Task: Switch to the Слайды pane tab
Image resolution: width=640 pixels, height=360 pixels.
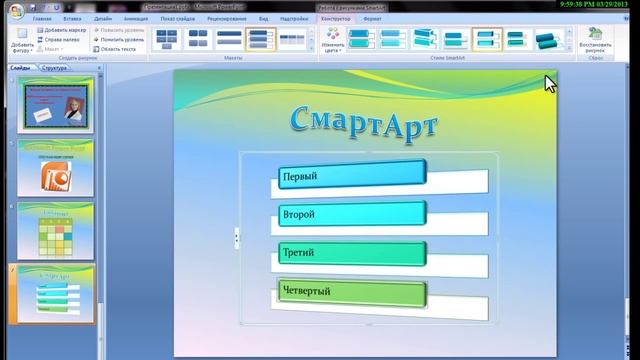Action: [20, 68]
